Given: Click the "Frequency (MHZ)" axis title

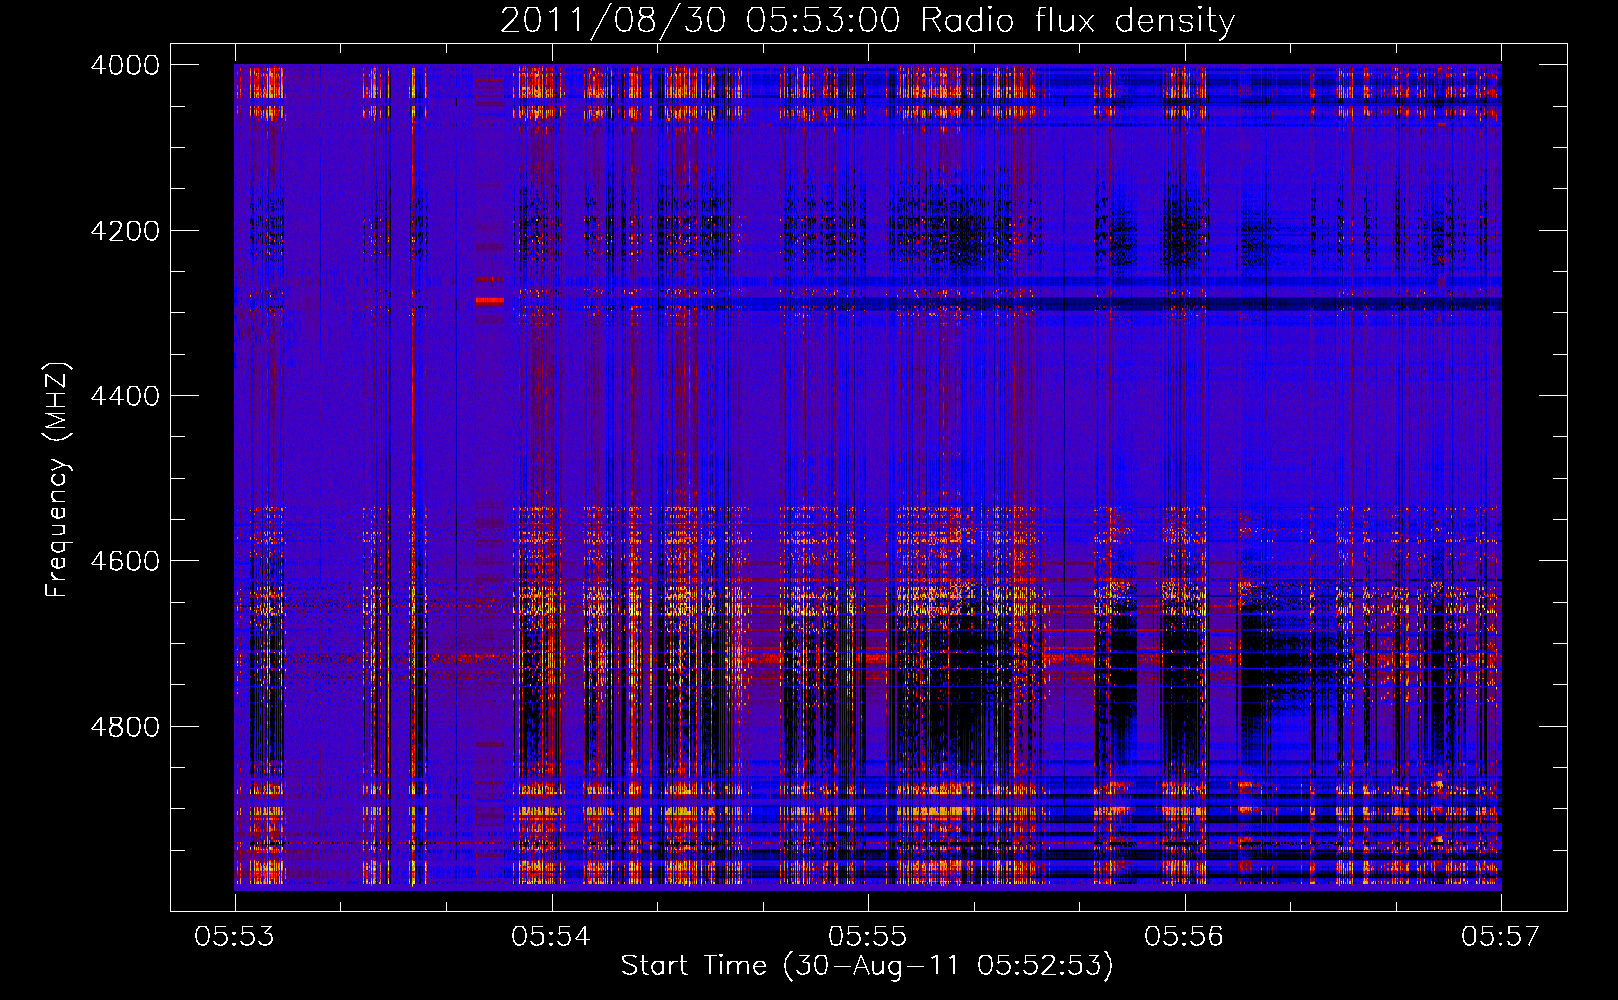Looking at the screenshot, I should tap(57, 479).
